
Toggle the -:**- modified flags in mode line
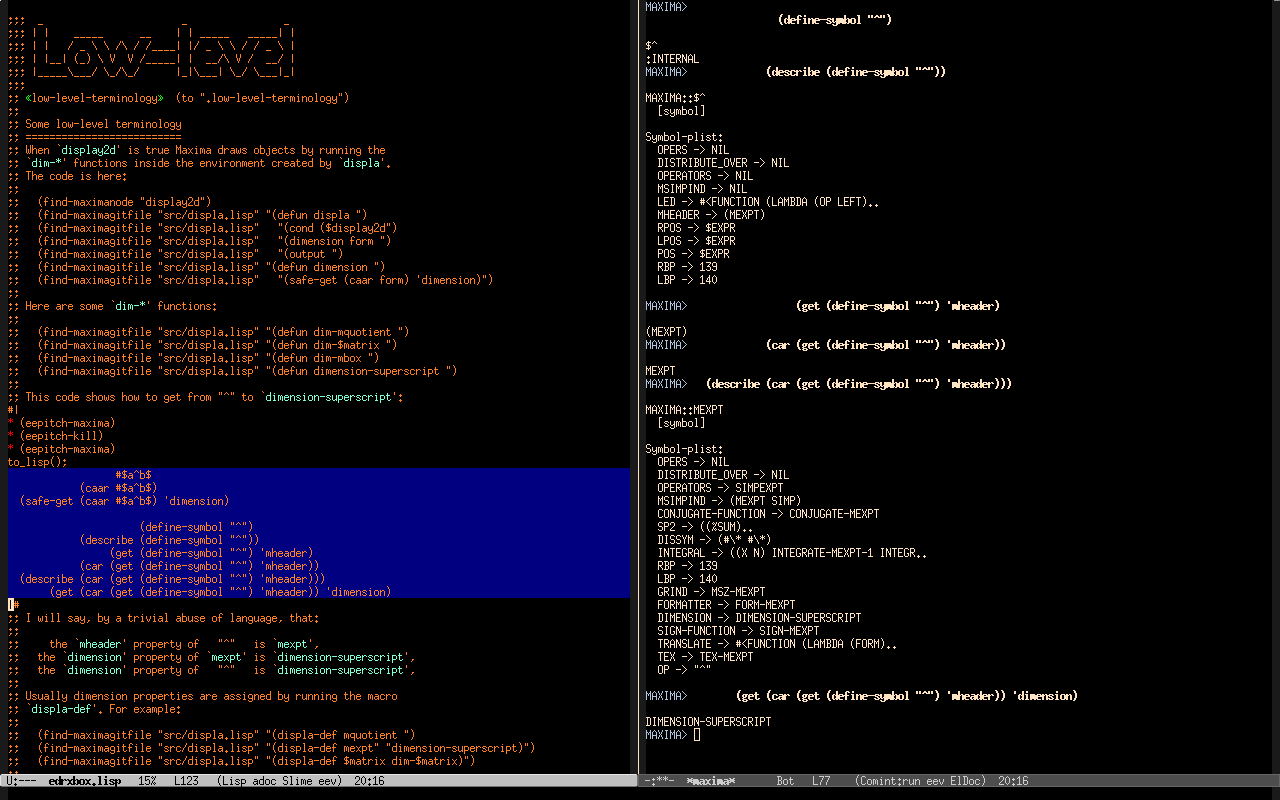[x=660, y=781]
